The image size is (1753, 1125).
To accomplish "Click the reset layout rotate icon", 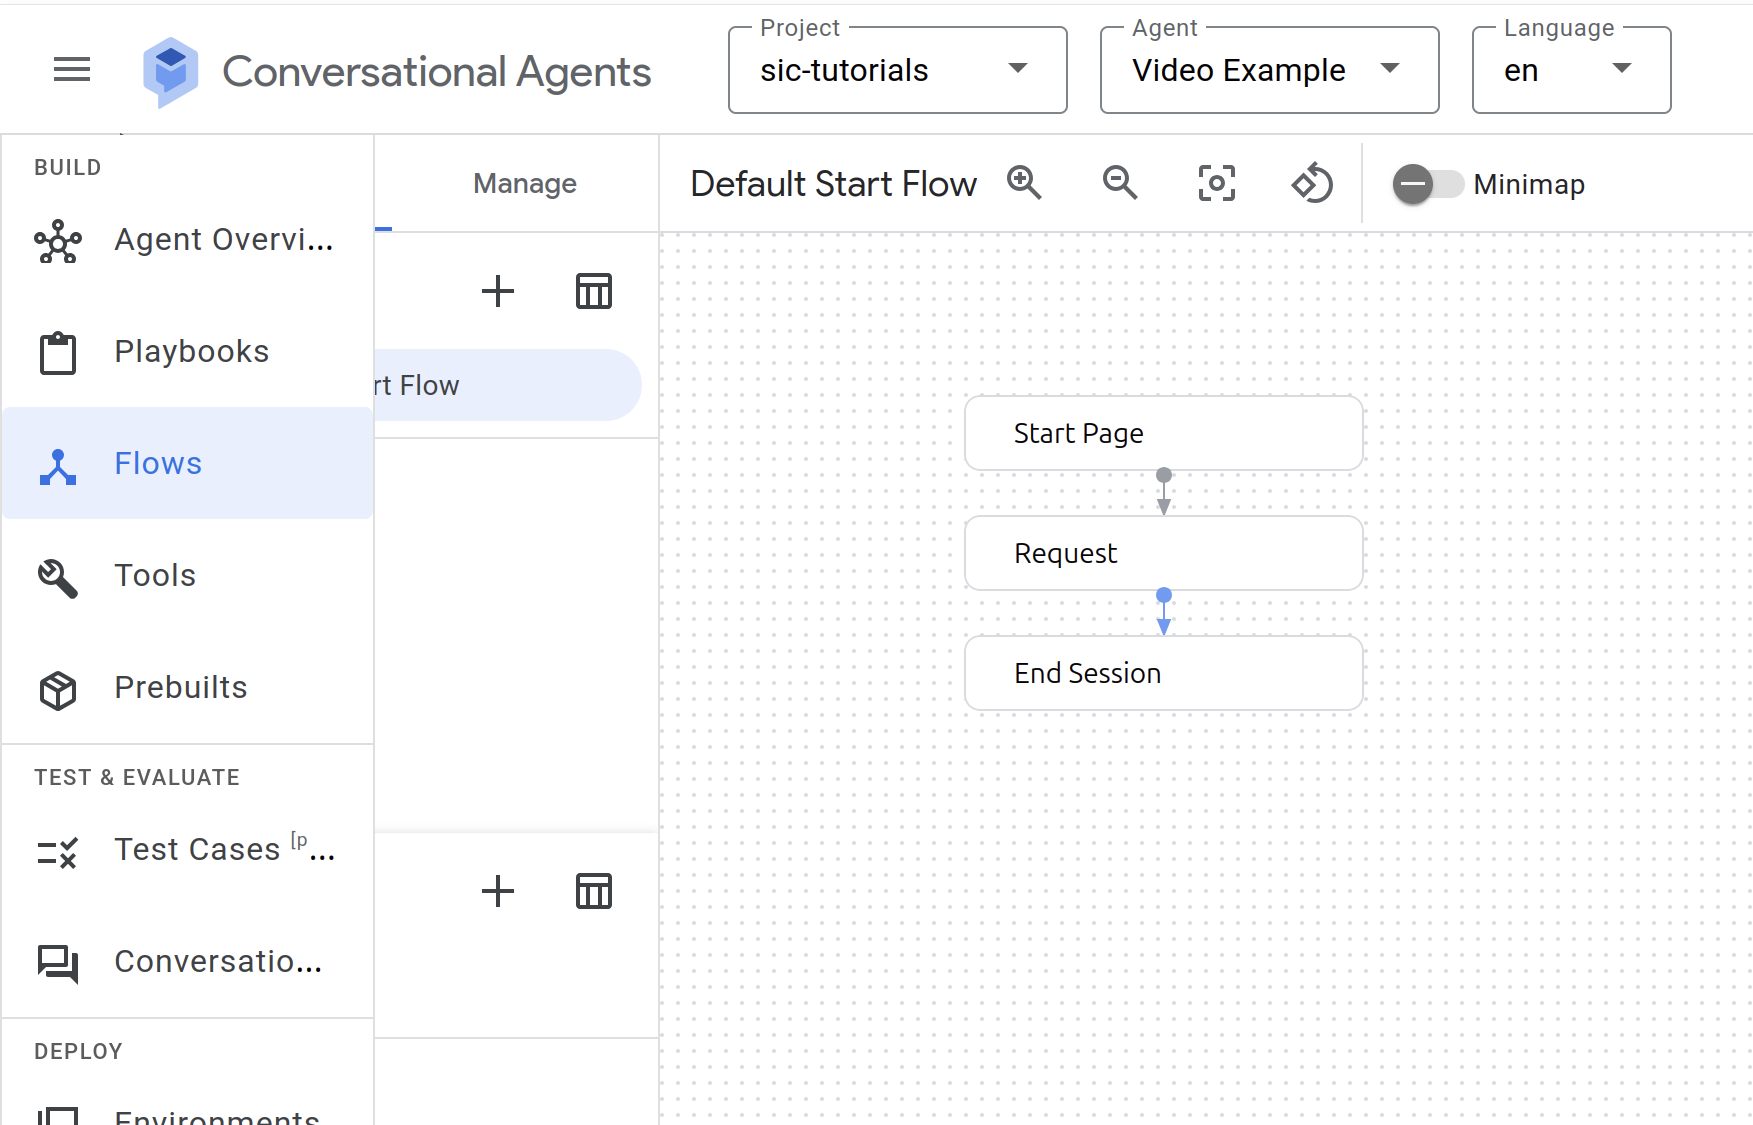I will [1312, 183].
